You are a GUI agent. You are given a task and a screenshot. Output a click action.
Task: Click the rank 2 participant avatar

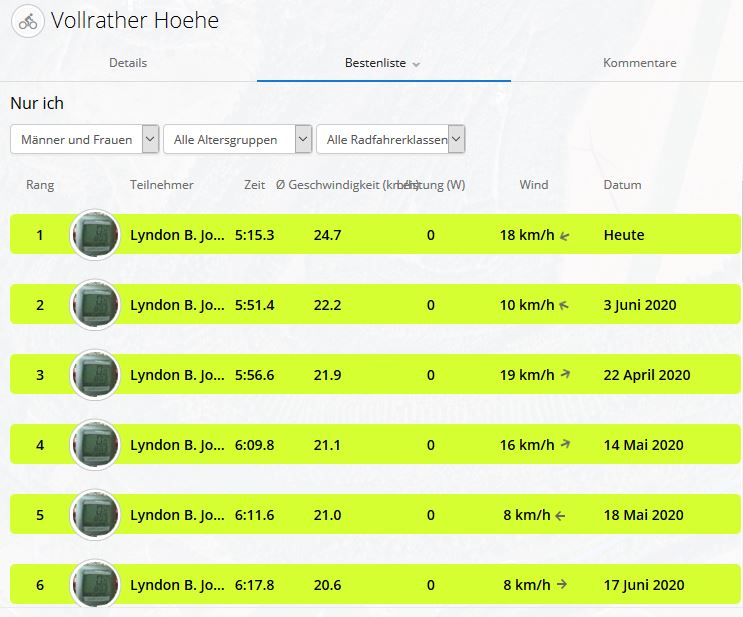(95, 305)
